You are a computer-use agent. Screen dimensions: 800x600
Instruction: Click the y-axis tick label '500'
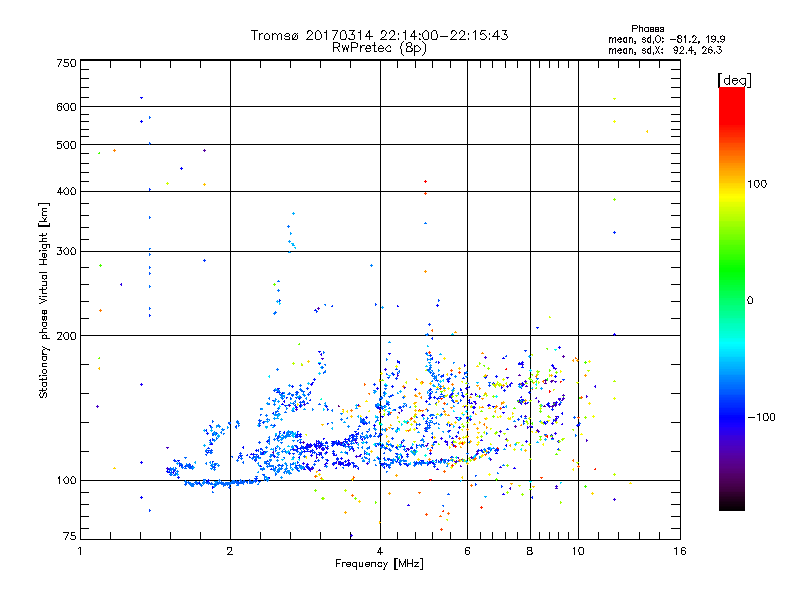pyautogui.click(x=66, y=145)
